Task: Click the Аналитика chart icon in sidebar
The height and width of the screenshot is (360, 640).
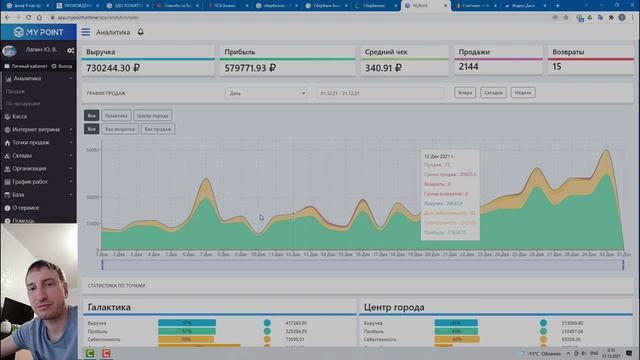Action: point(9,79)
